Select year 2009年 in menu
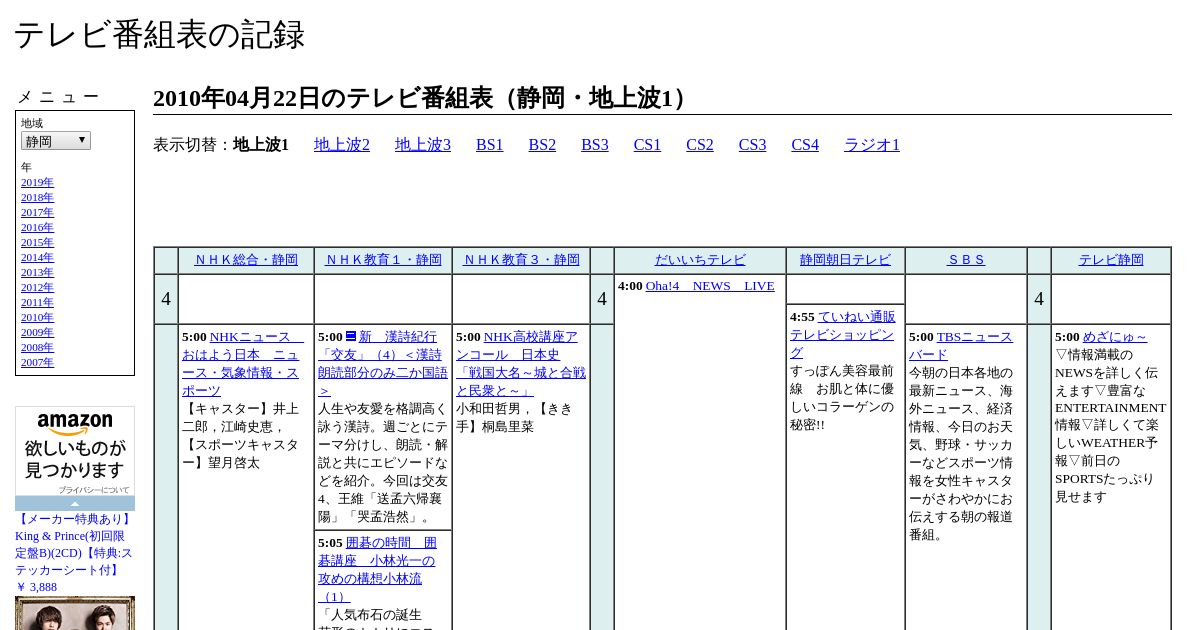1200x630 pixels. click(37, 332)
